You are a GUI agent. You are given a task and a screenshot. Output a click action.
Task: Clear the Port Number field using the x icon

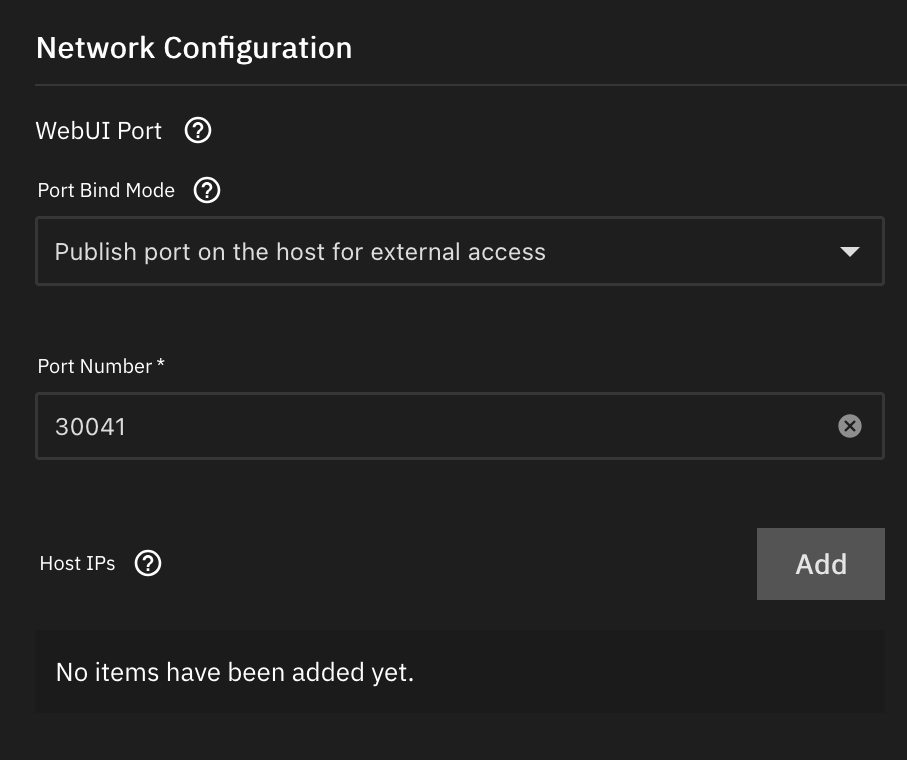pyautogui.click(x=850, y=426)
